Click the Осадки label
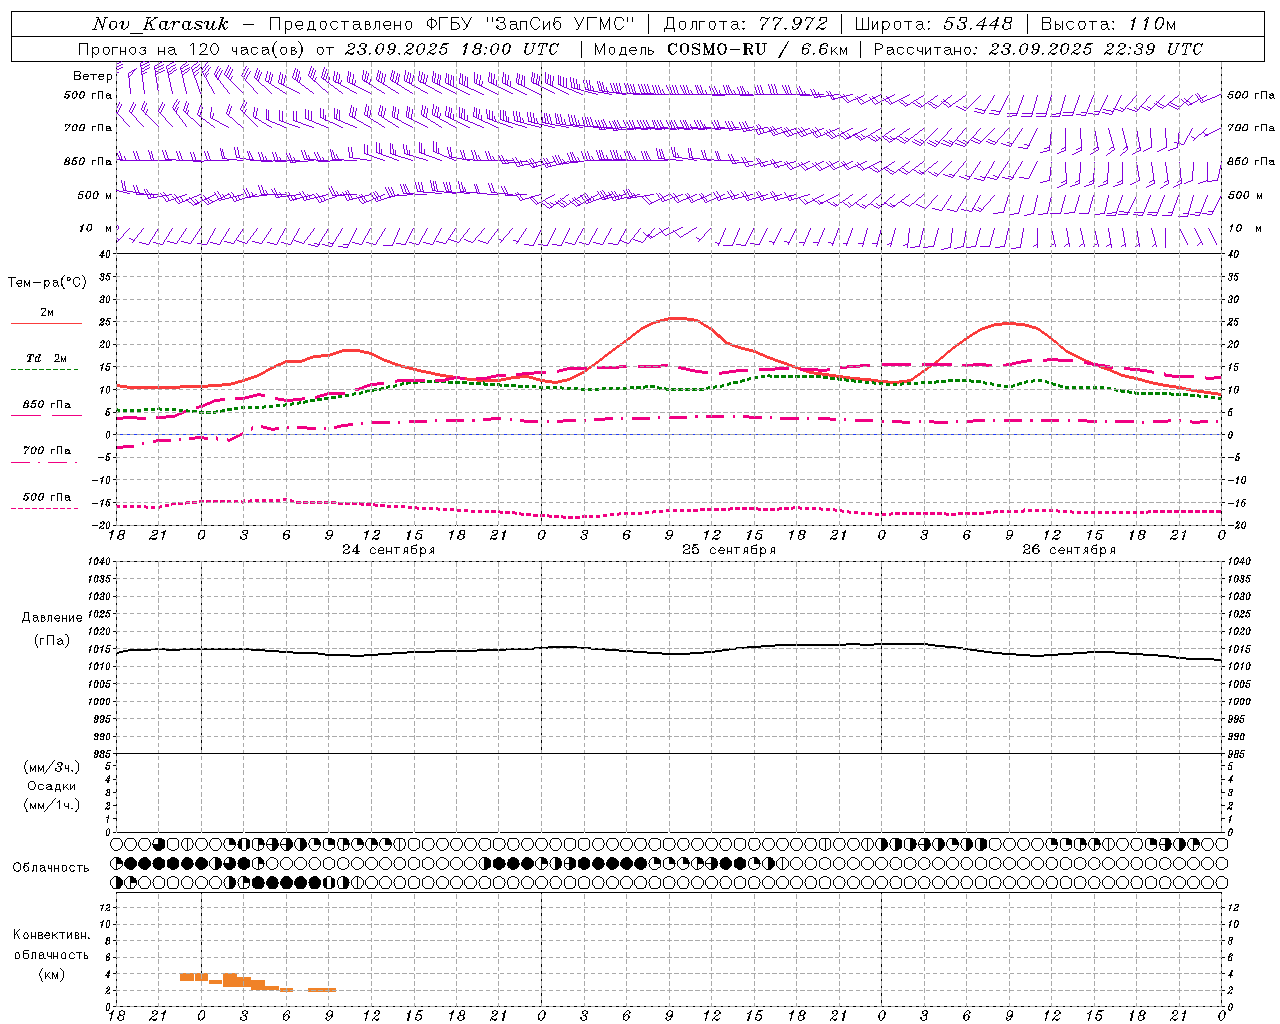 (x=52, y=786)
